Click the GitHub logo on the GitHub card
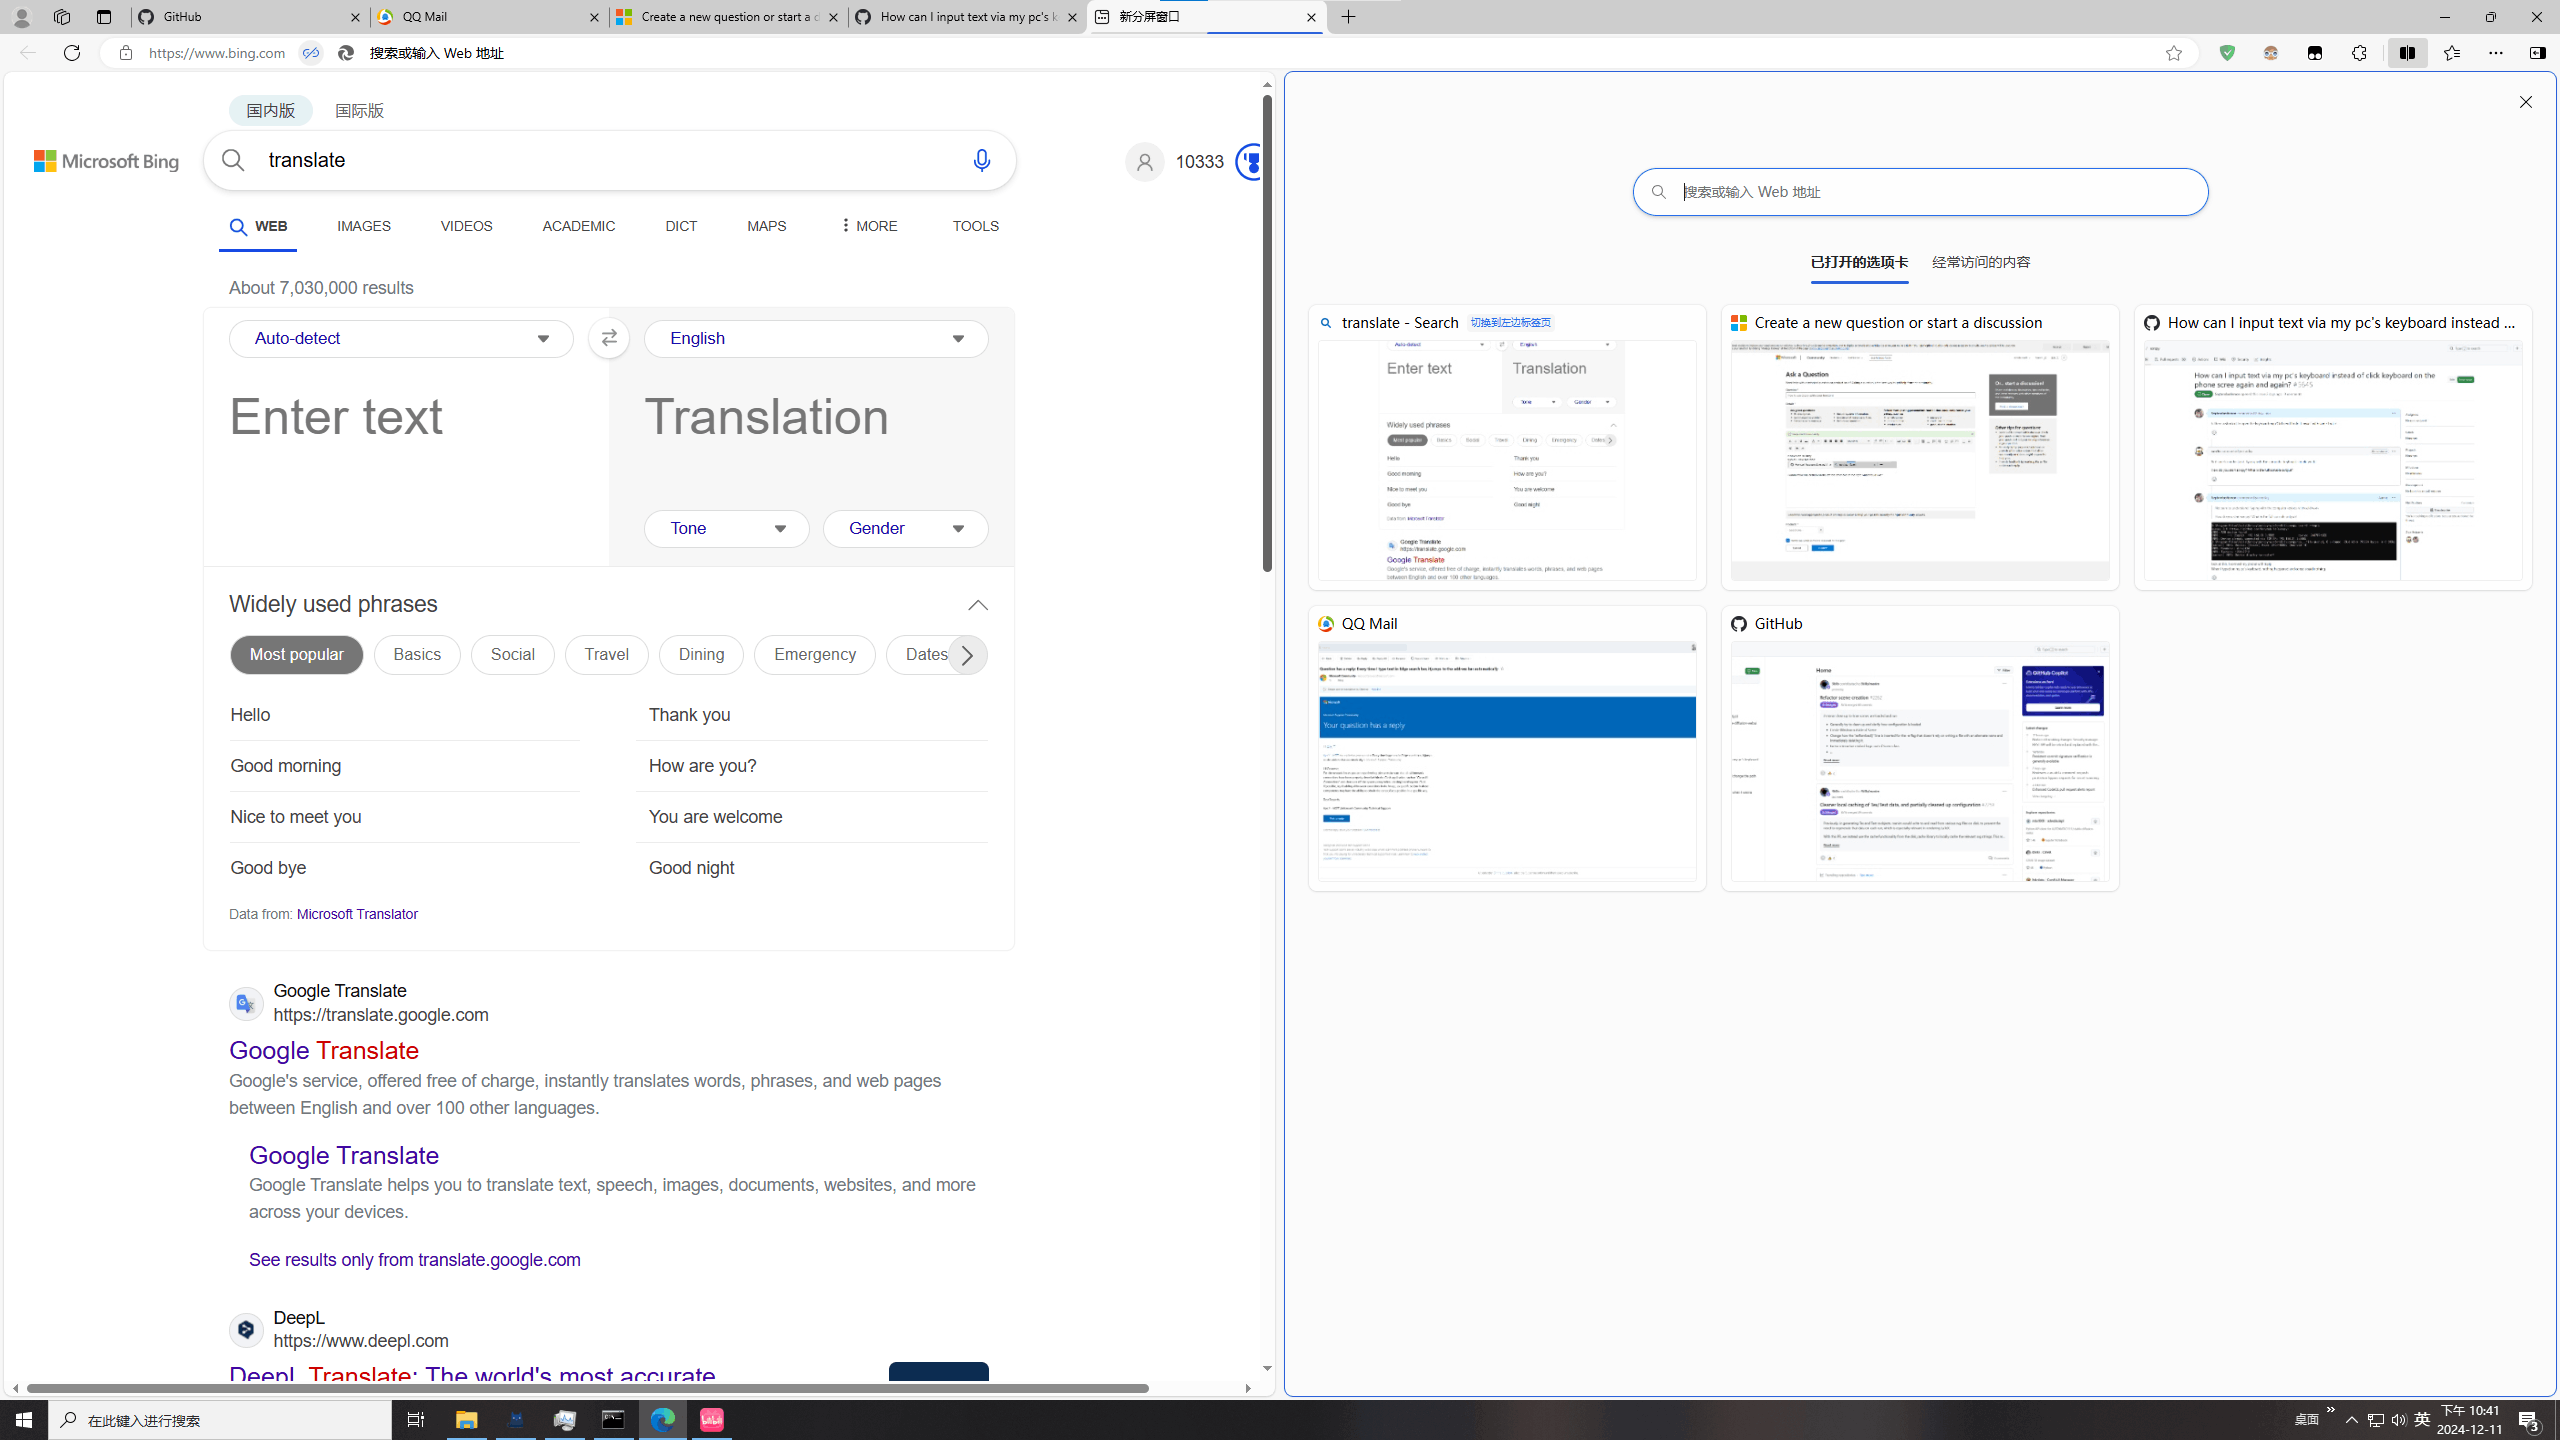The height and width of the screenshot is (1440, 2560). pyautogui.click(x=1738, y=623)
